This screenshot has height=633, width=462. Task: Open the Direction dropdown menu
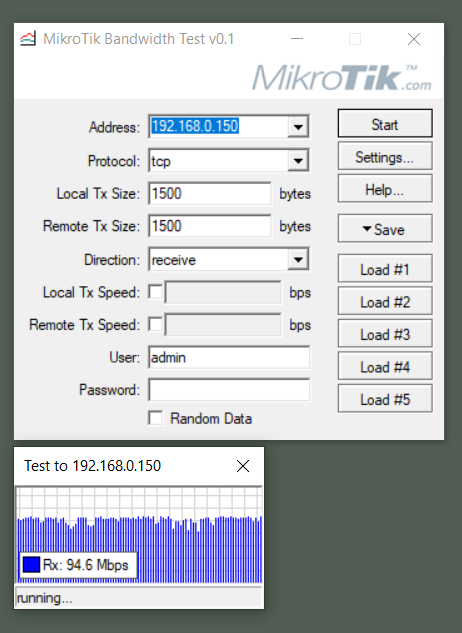pyautogui.click(x=298, y=260)
